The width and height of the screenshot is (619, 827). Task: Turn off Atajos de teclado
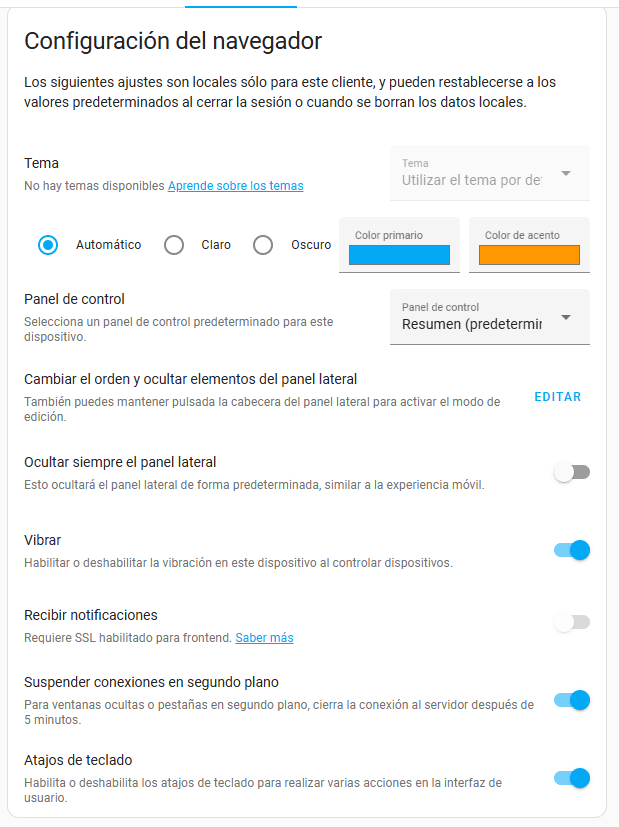point(572,778)
